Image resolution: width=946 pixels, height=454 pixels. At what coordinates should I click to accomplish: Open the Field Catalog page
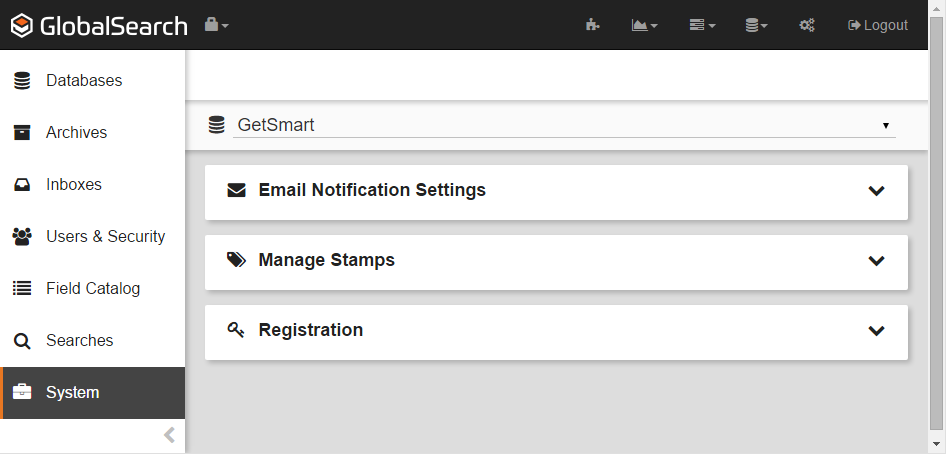(93, 289)
